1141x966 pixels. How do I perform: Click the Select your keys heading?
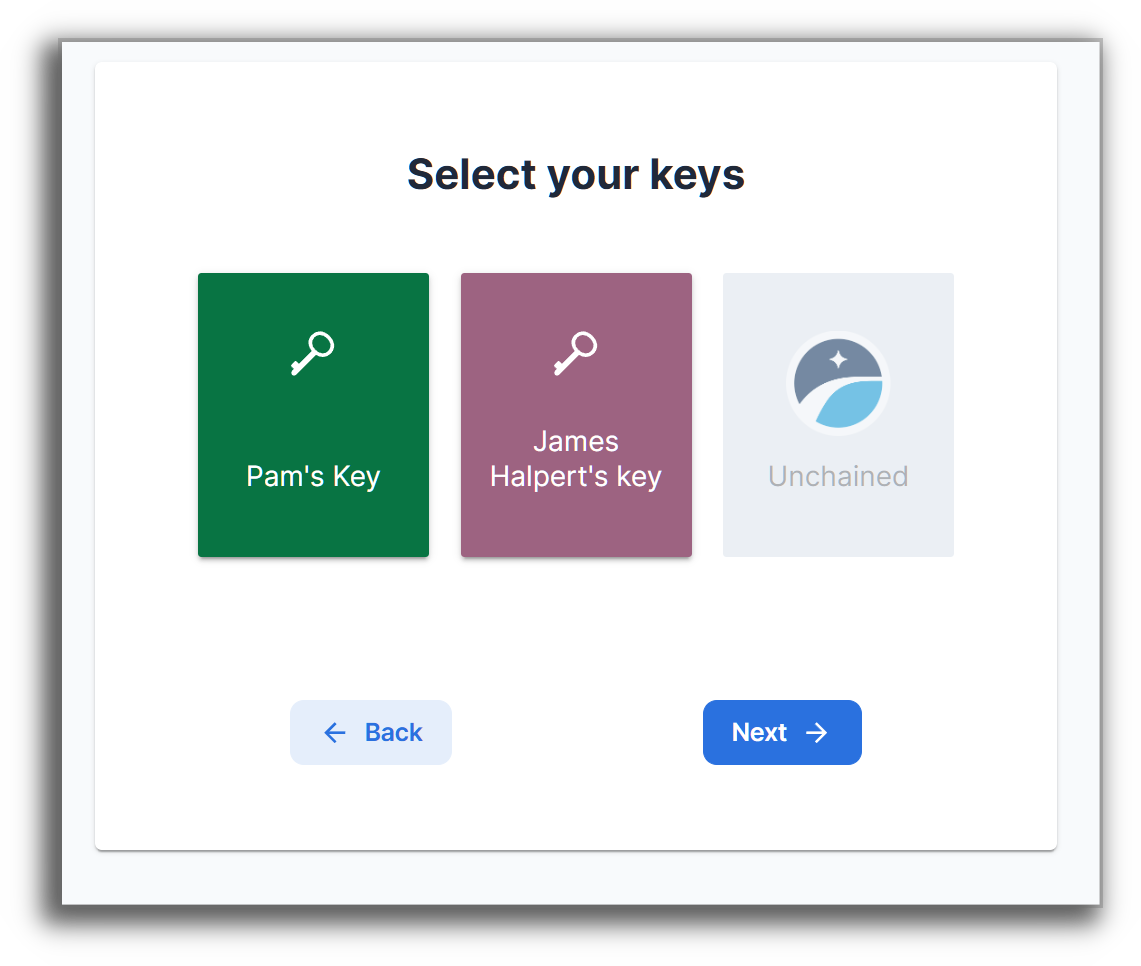tap(575, 174)
